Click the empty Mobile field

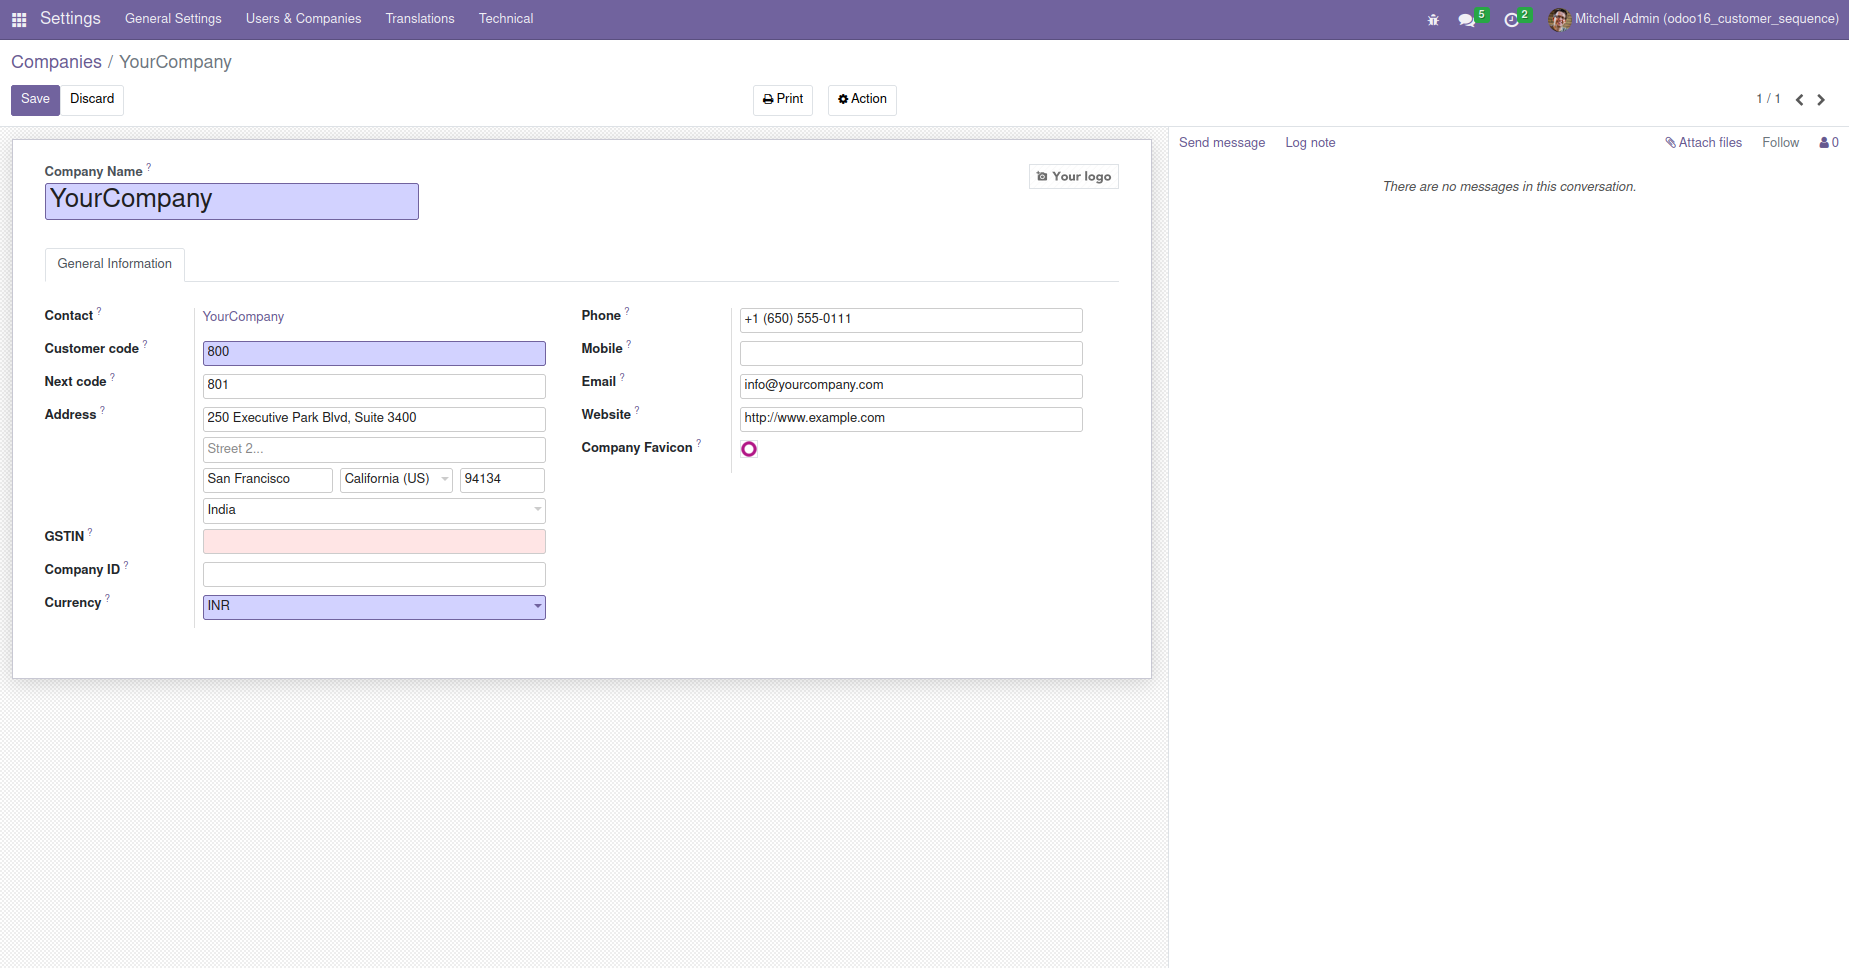[x=911, y=353]
